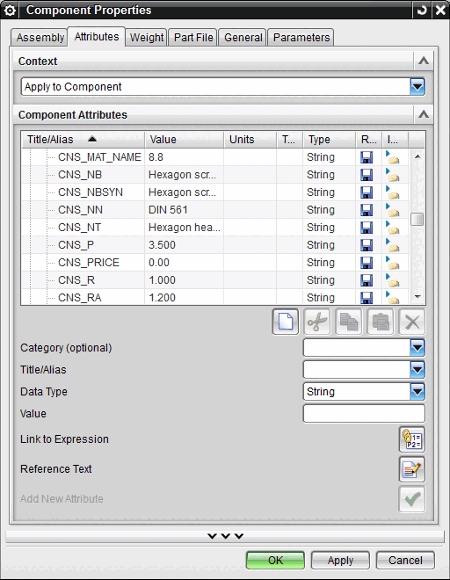Click the Copy attribute icon
This screenshot has height=580, width=450.
click(x=349, y=322)
